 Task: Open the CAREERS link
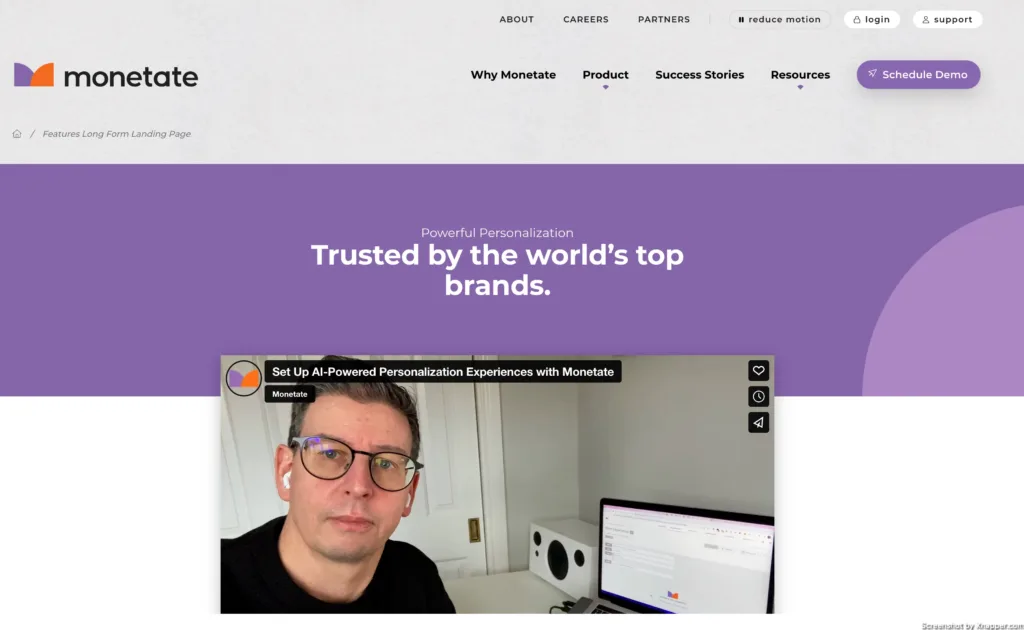click(x=586, y=20)
